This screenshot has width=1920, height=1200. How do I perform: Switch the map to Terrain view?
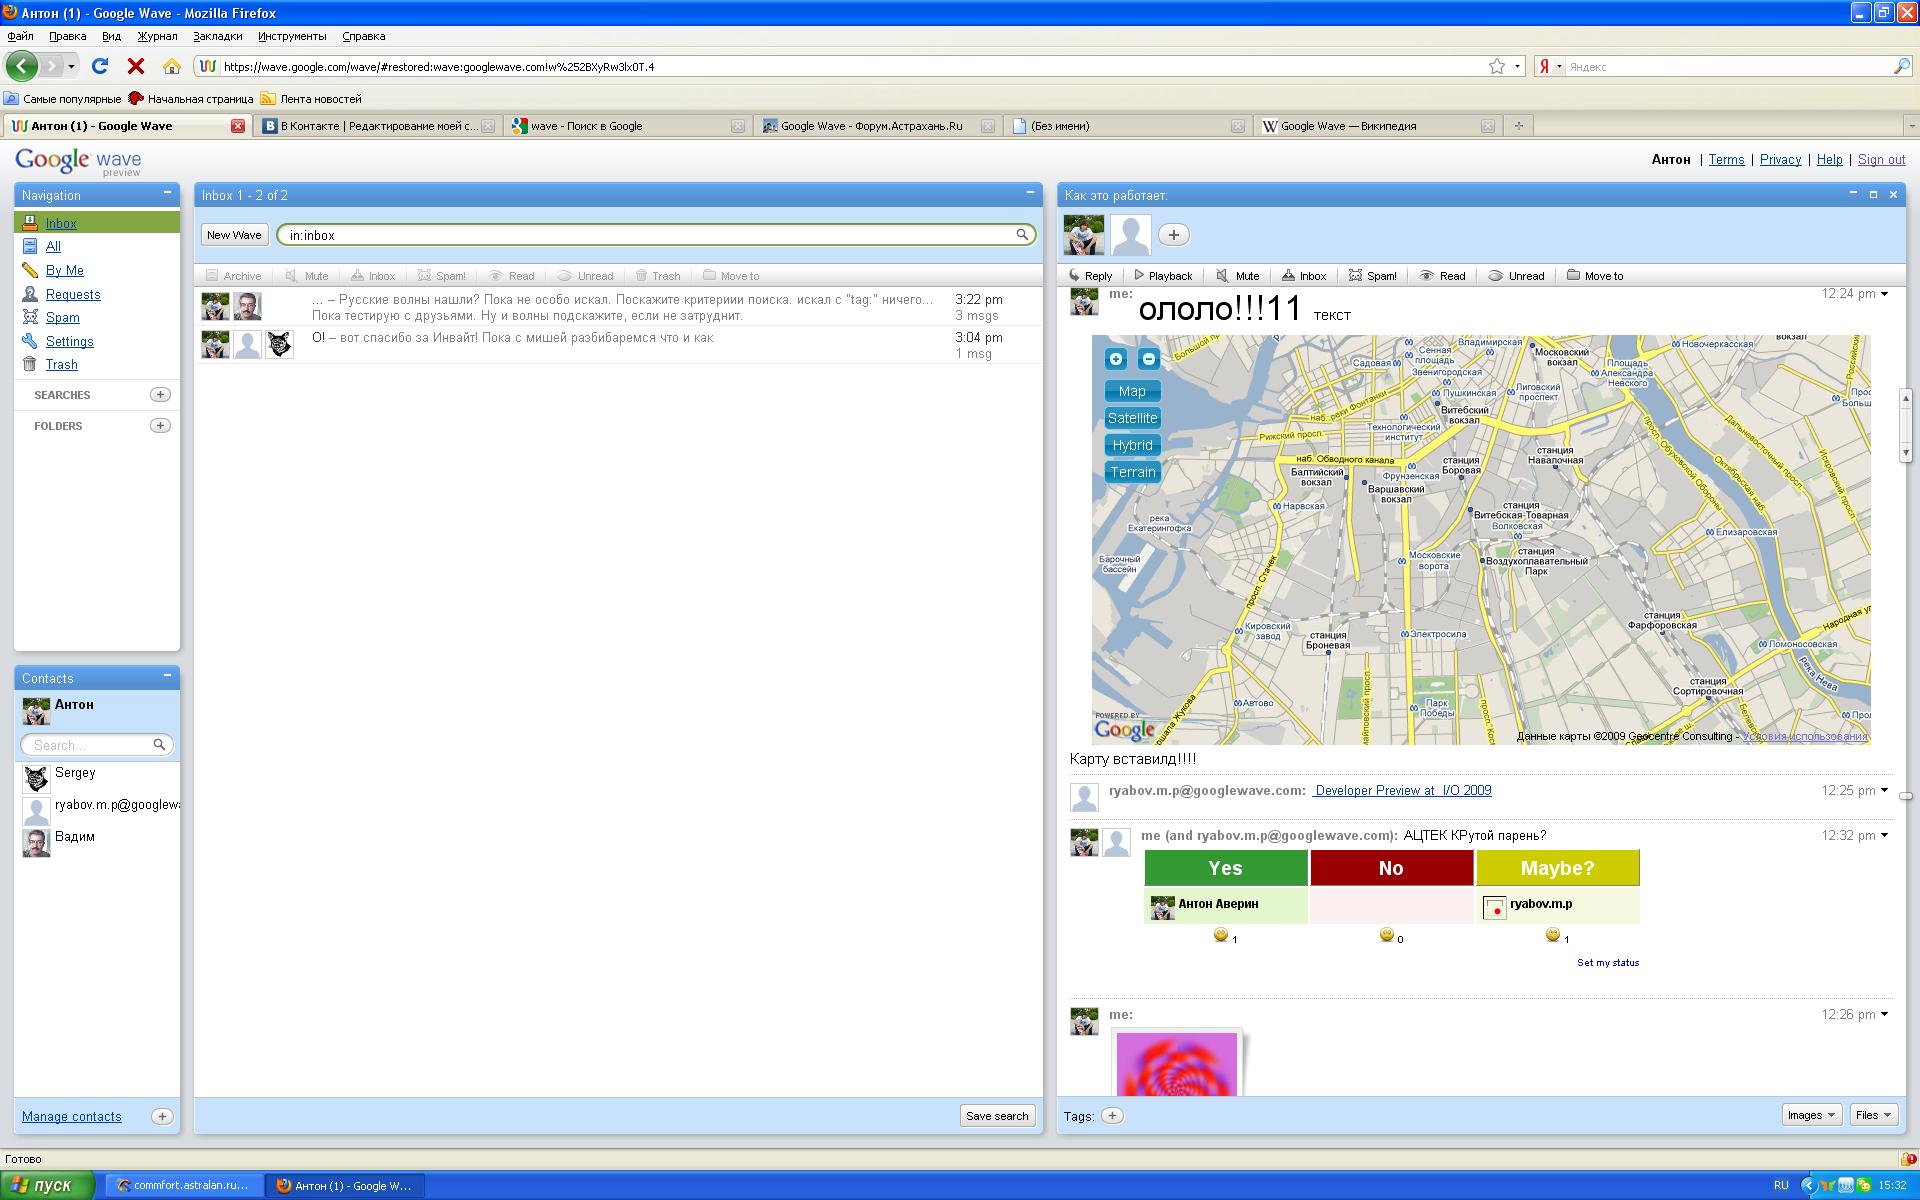click(1133, 472)
